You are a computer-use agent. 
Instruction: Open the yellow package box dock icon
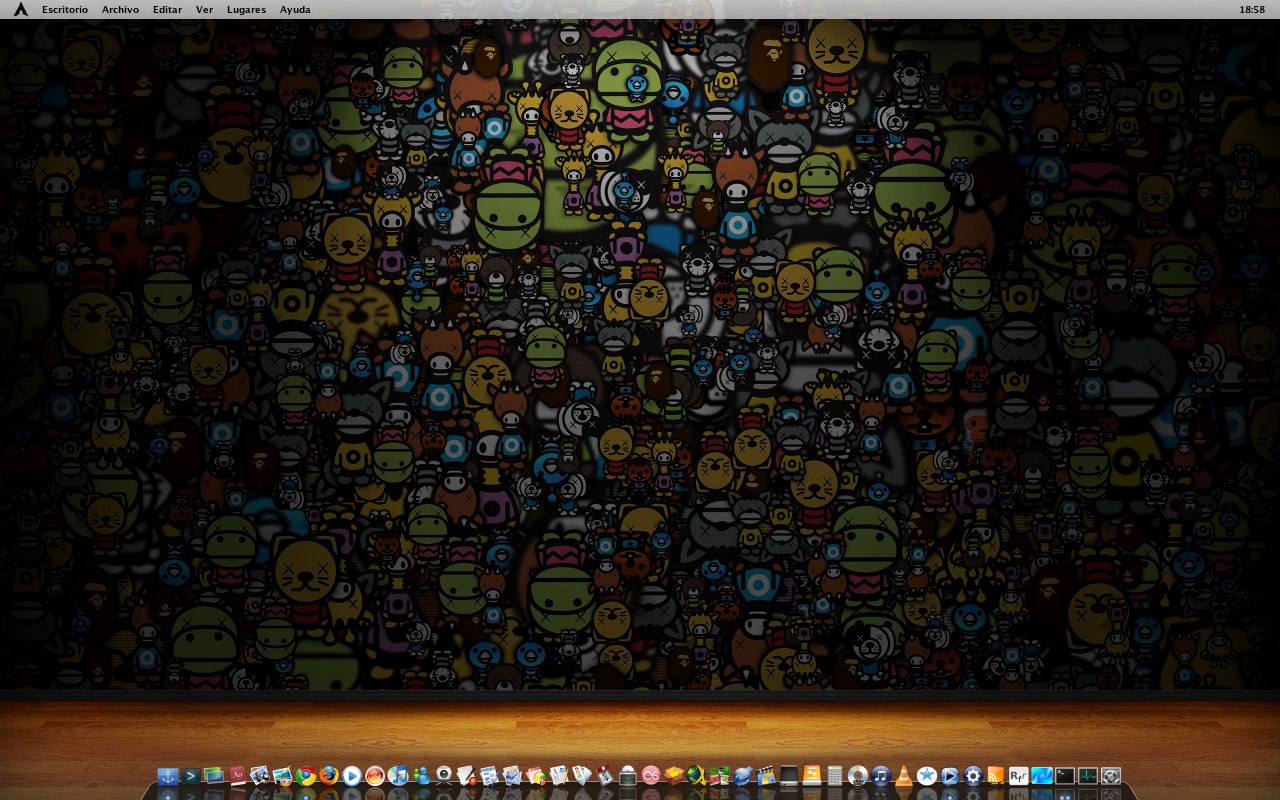tap(674, 776)
